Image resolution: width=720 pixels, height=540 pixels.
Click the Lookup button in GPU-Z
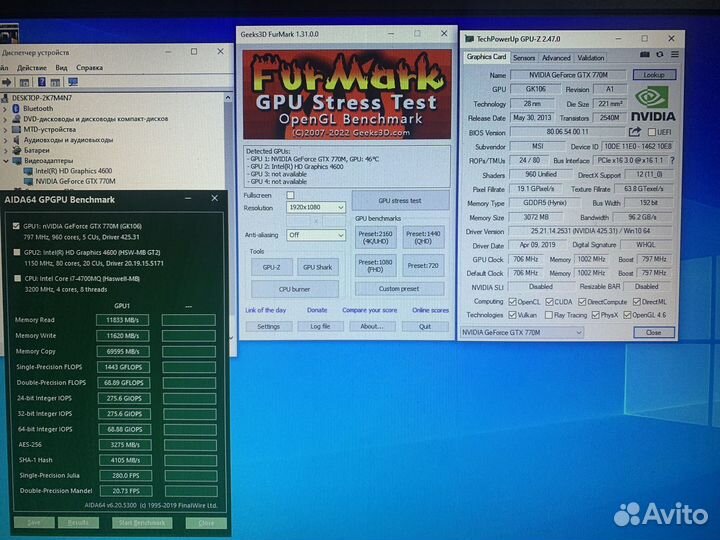[654, 74]
